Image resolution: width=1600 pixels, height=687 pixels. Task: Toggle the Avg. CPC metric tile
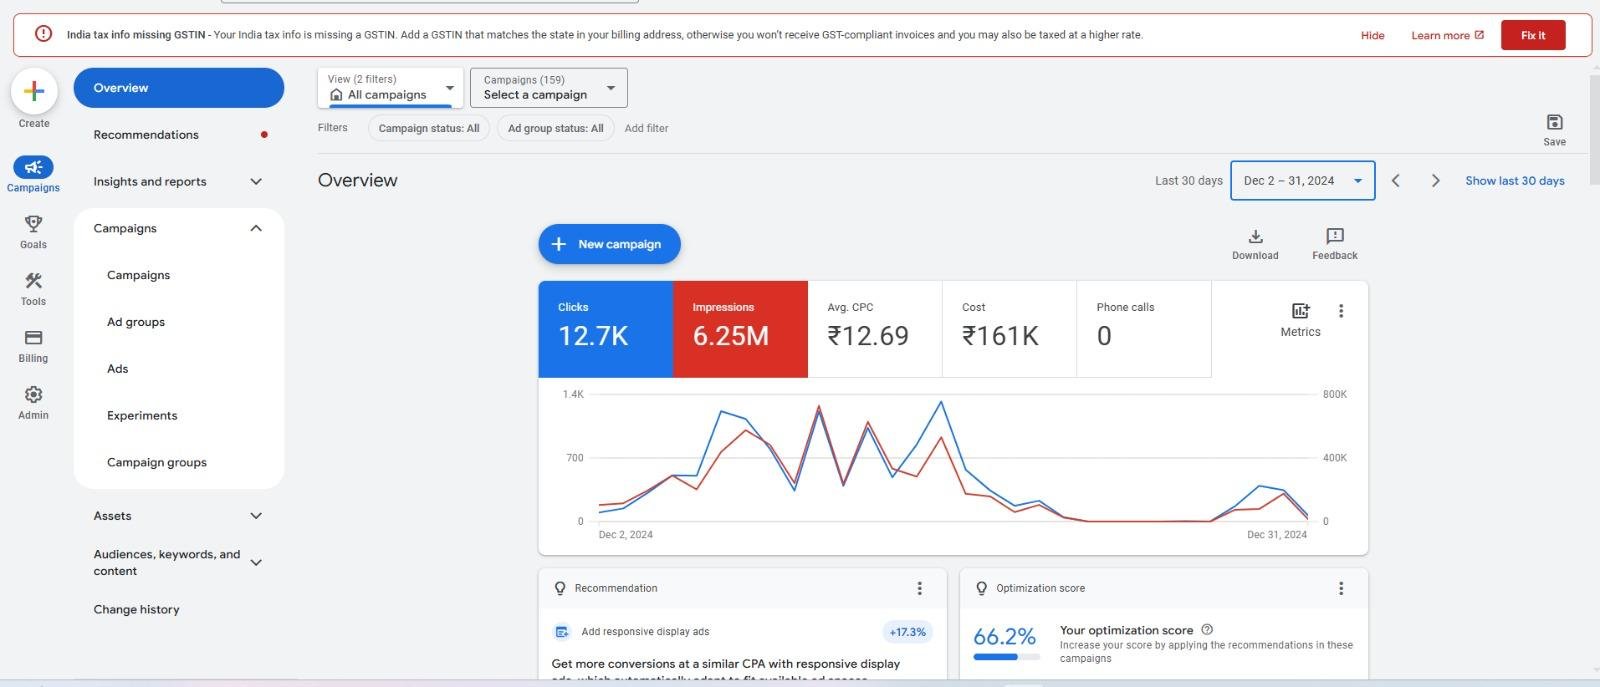874,329
